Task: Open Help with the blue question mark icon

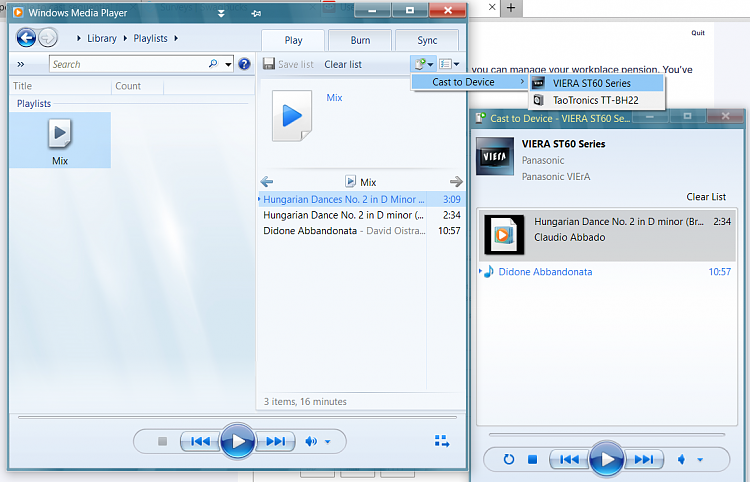Action: (x=244, y=64)
